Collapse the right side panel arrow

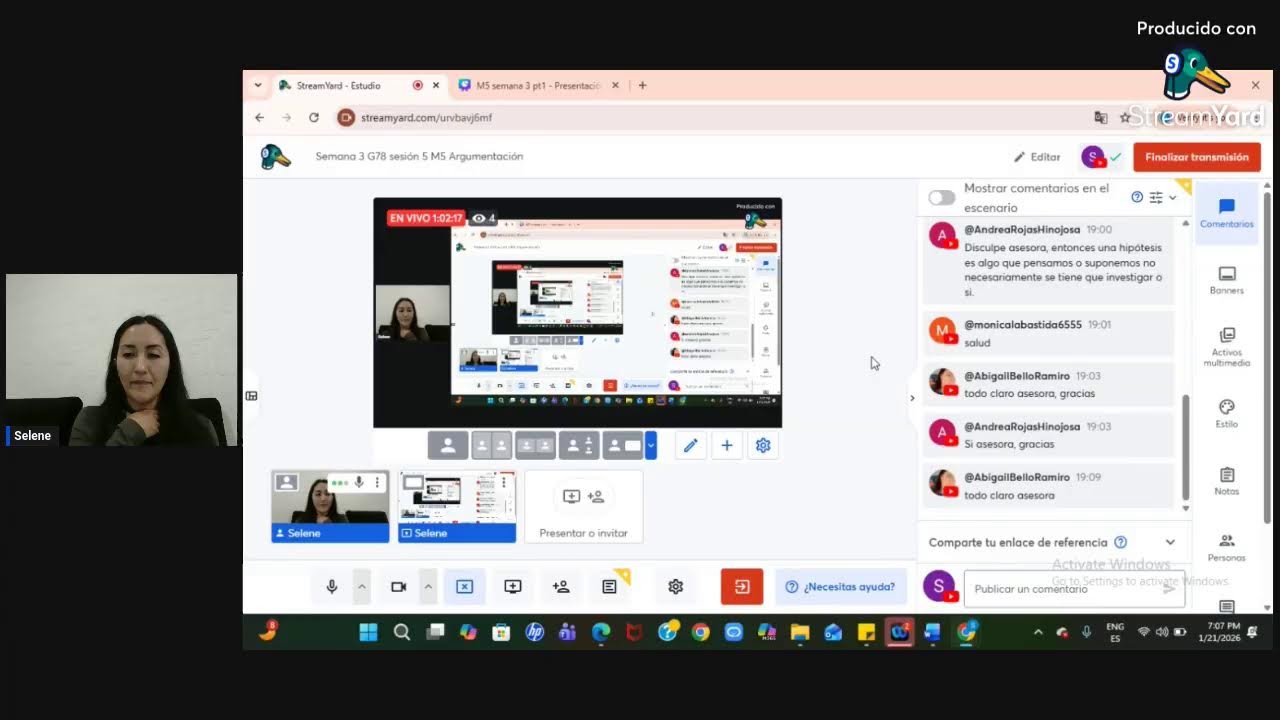tap(911, 398)
